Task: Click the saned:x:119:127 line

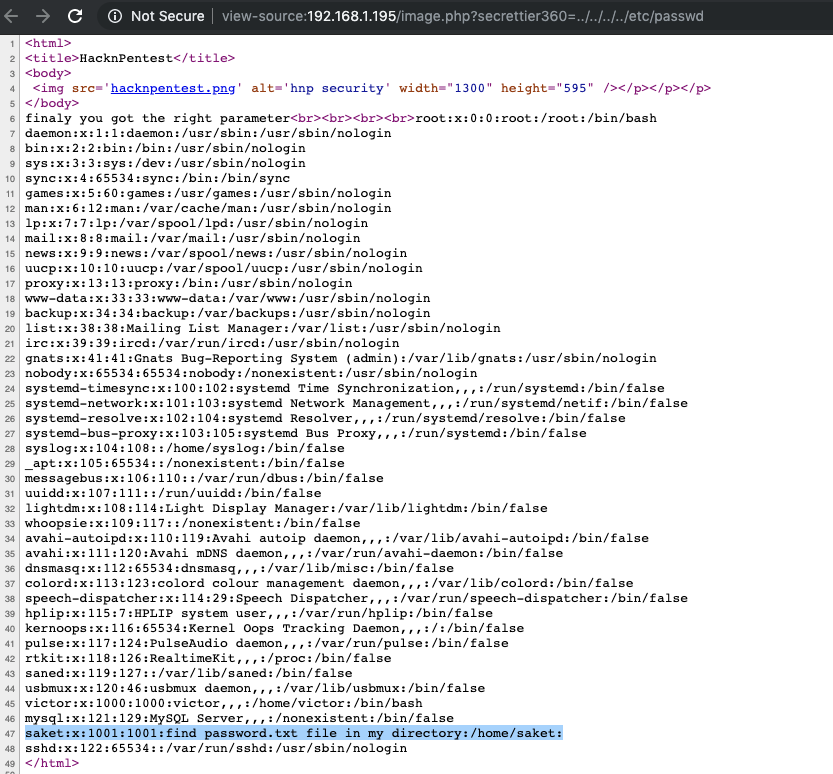Action: tap(189, 673)
